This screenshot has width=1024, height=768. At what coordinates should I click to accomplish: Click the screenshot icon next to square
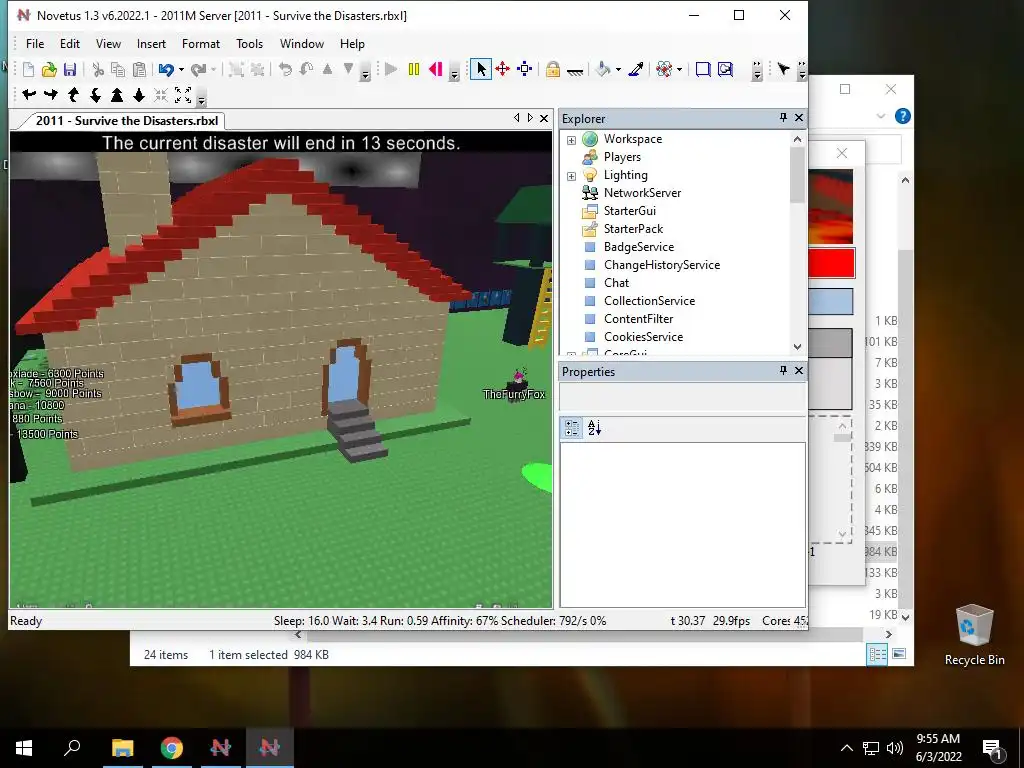(x=725, y=69)
